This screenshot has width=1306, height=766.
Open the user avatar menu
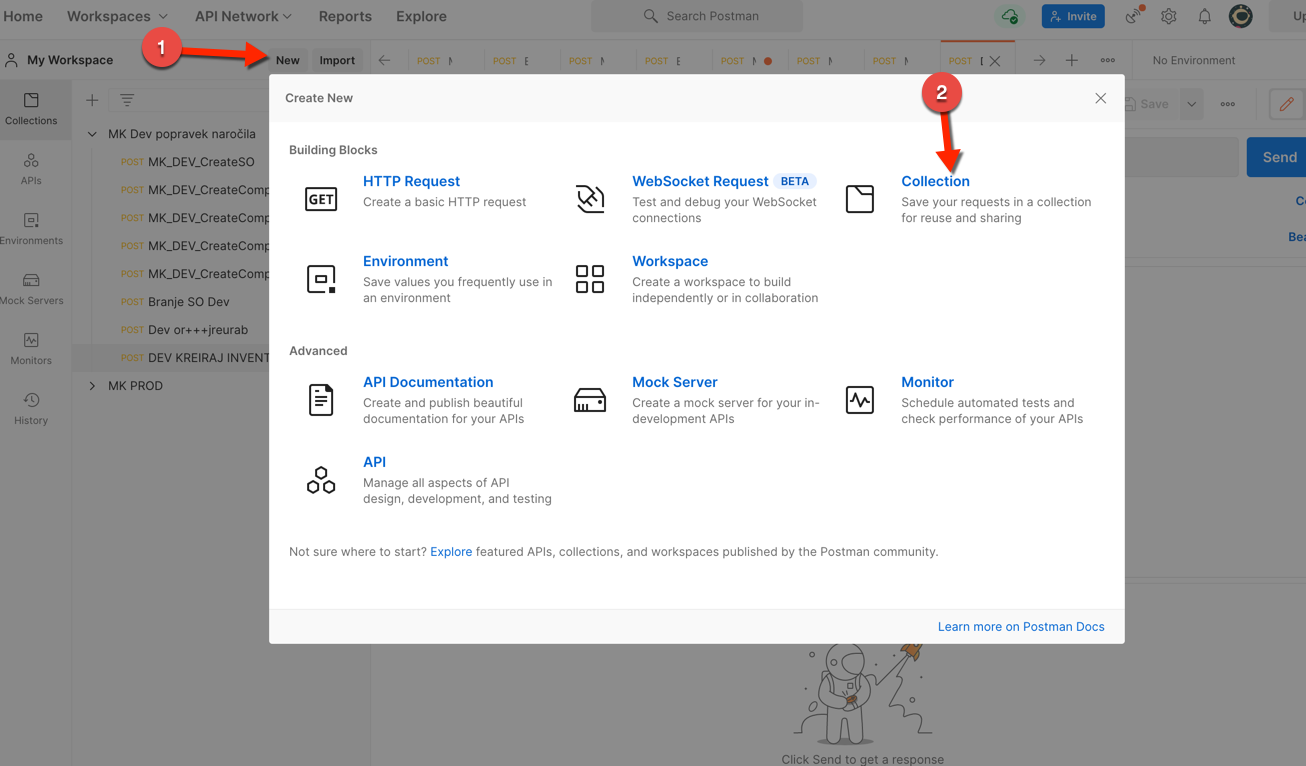(1241, 16)
